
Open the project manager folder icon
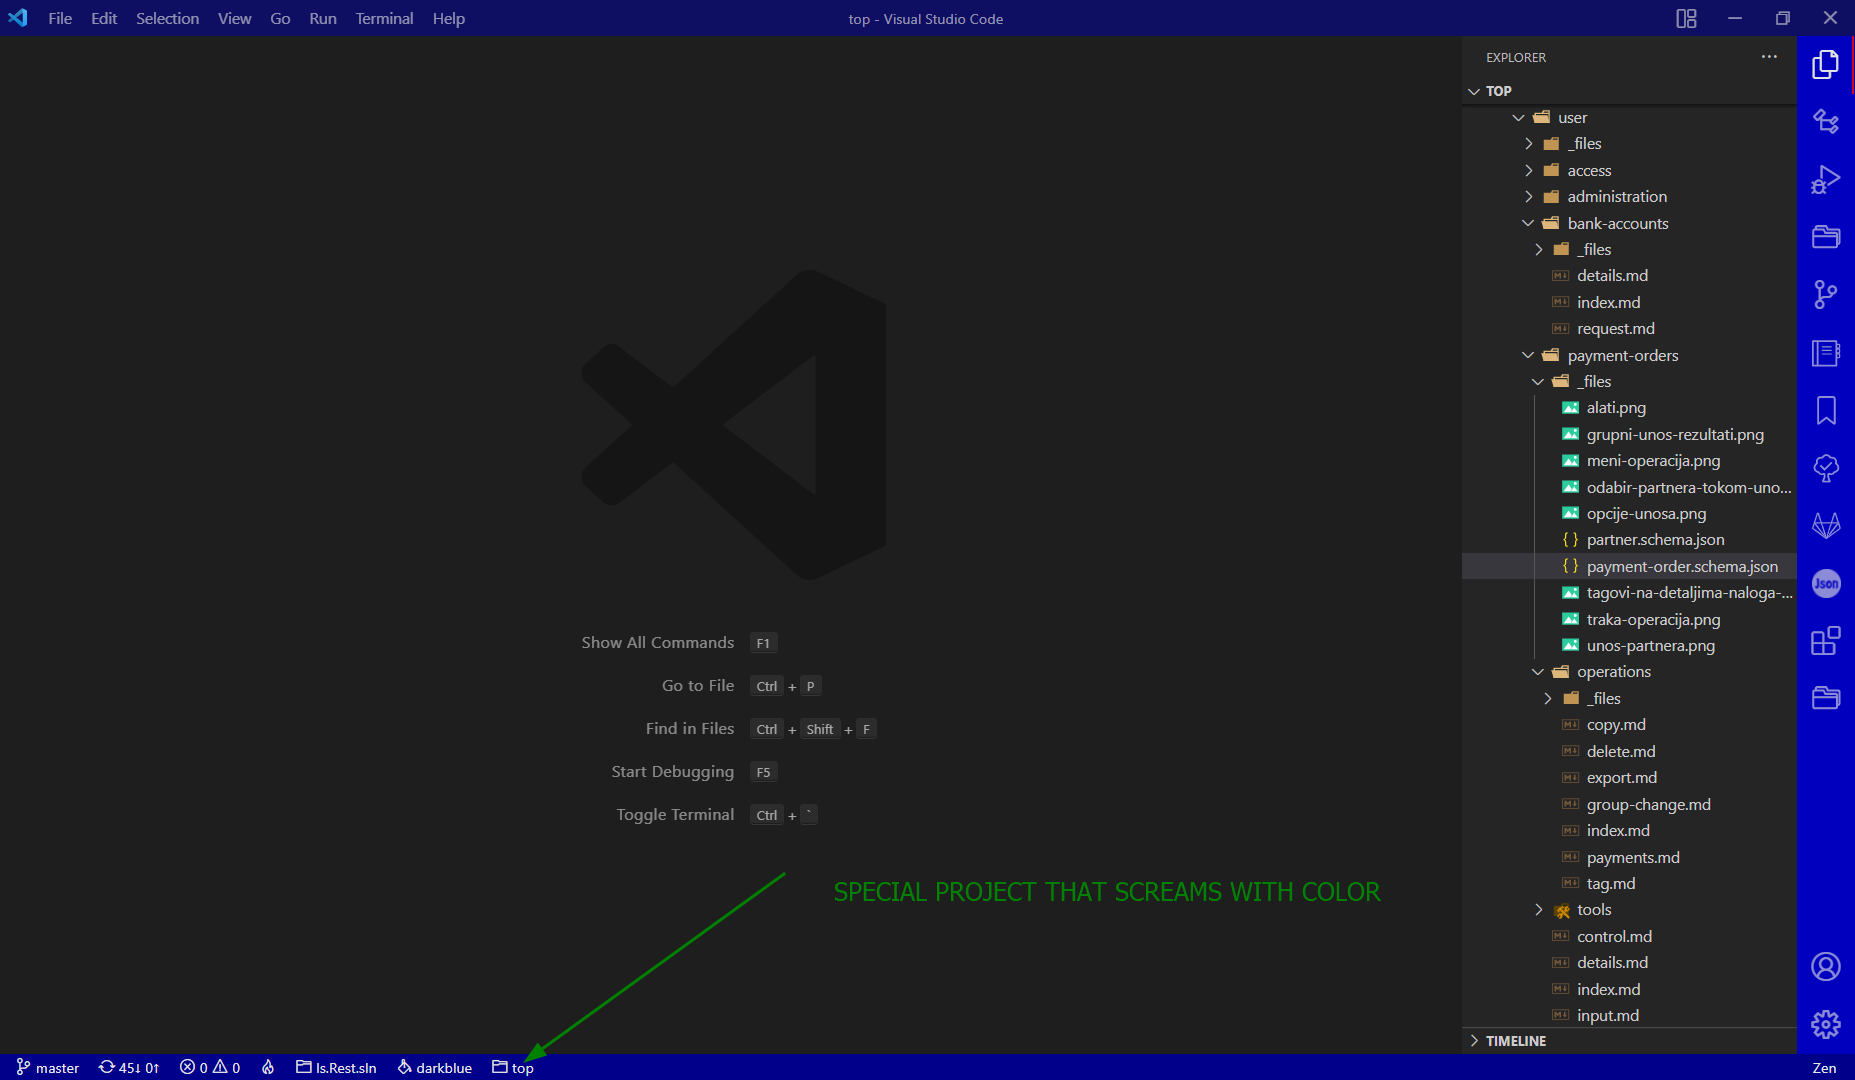pyautogui.click(x=1826, y=237)
